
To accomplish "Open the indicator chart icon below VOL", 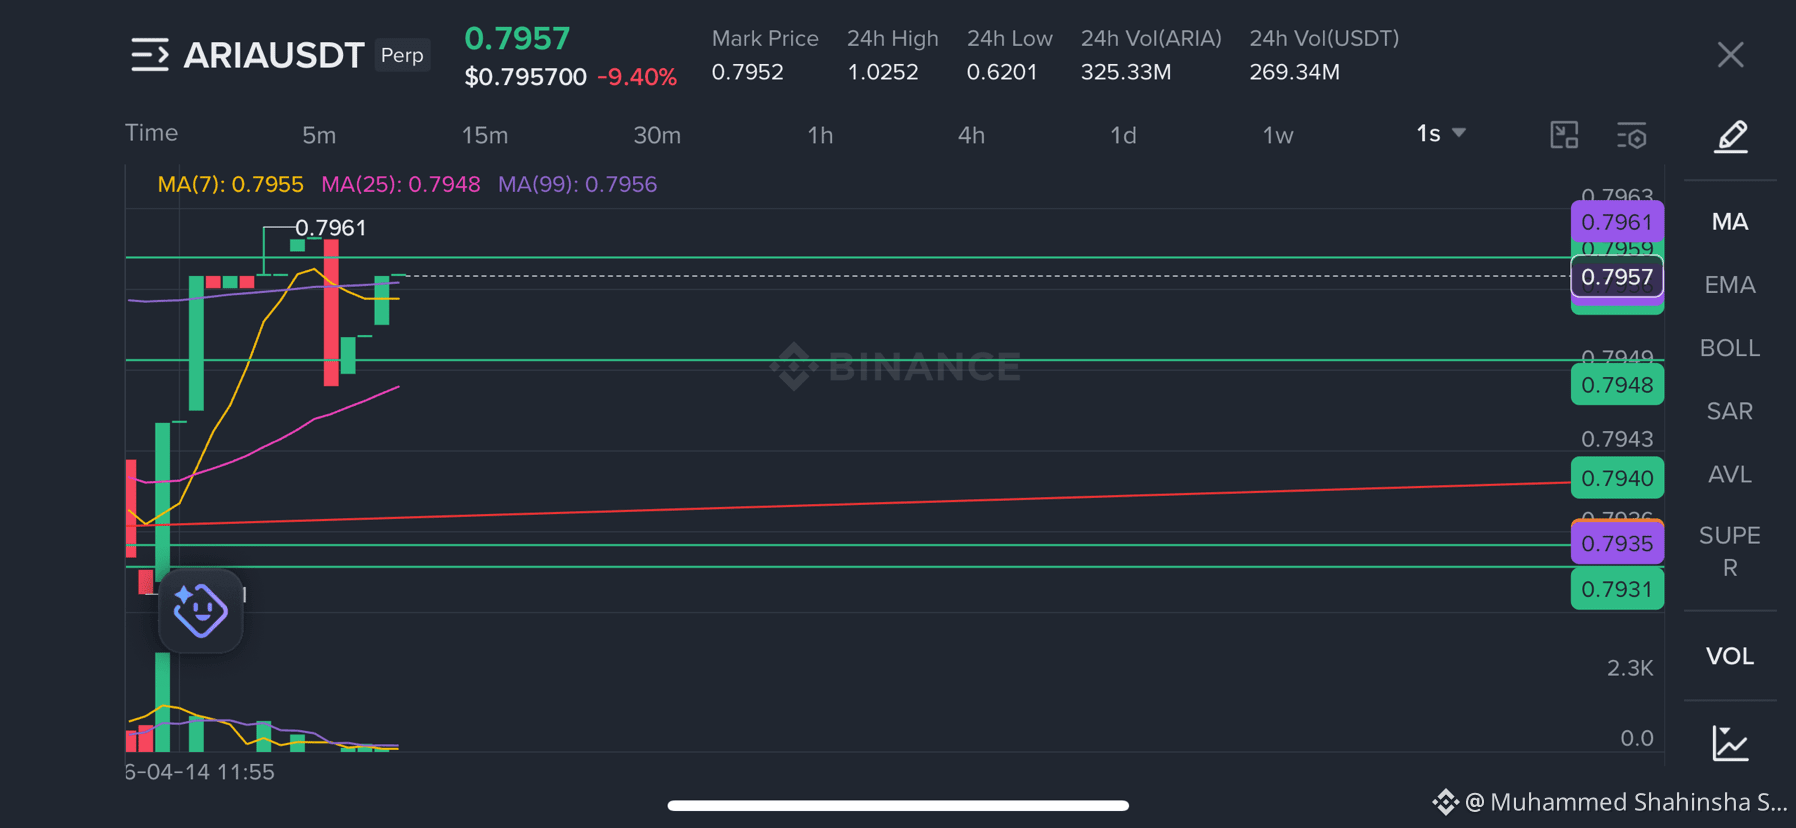I will tap(1730, 743).
